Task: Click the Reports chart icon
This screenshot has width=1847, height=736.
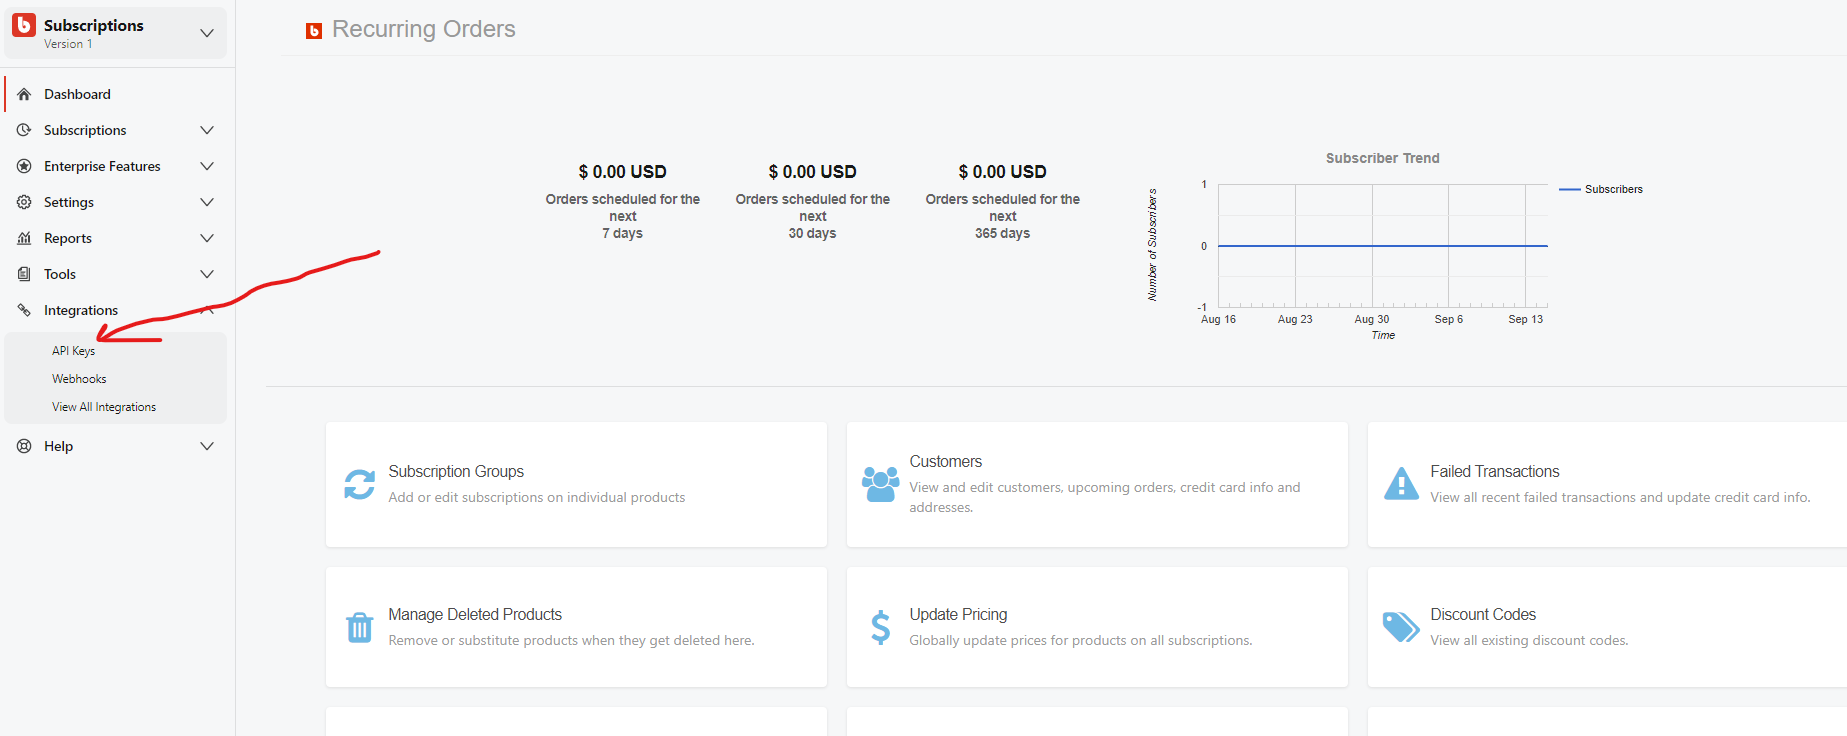Action: tap(24, 238)
